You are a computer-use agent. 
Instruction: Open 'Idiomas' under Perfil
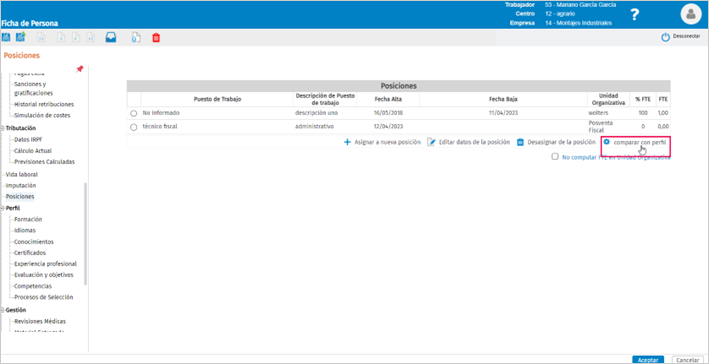coord(25,230)
